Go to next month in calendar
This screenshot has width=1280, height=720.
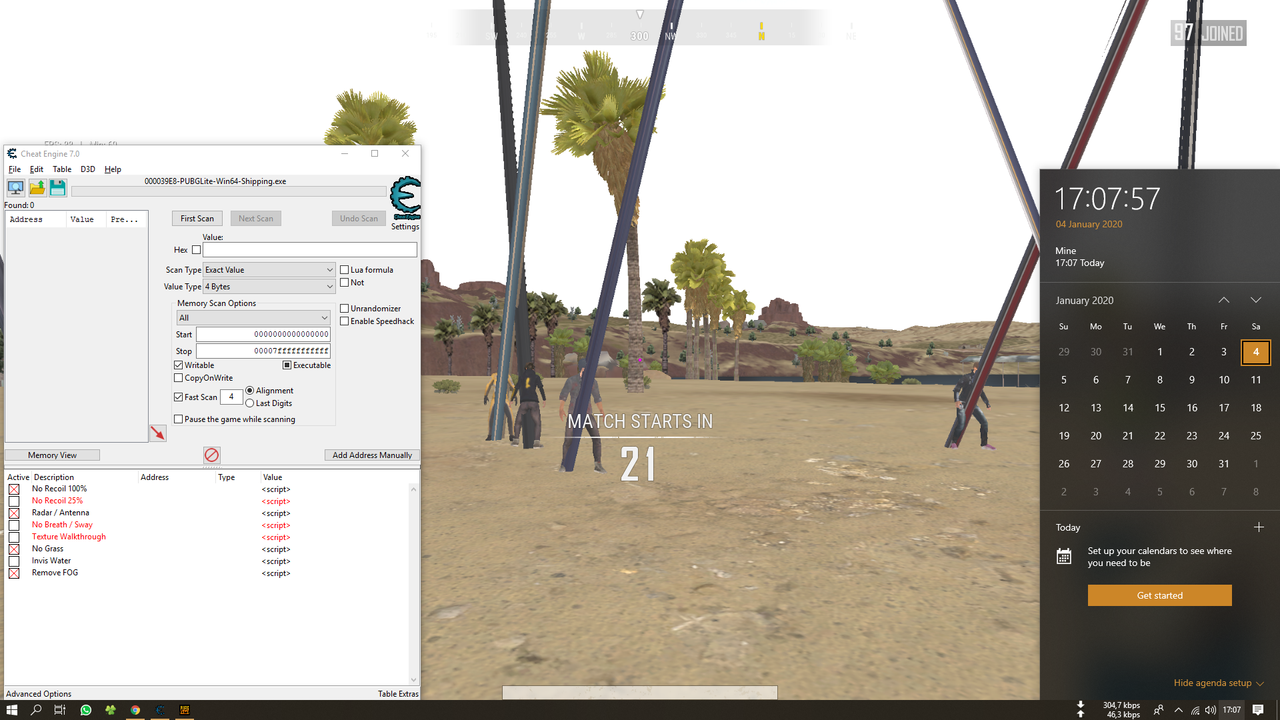pyautogui.click(x=1256, y=300)
